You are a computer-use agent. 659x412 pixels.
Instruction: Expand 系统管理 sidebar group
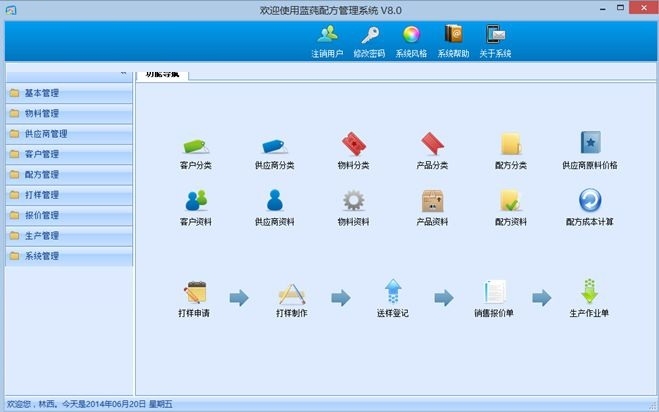coord(69,256)
